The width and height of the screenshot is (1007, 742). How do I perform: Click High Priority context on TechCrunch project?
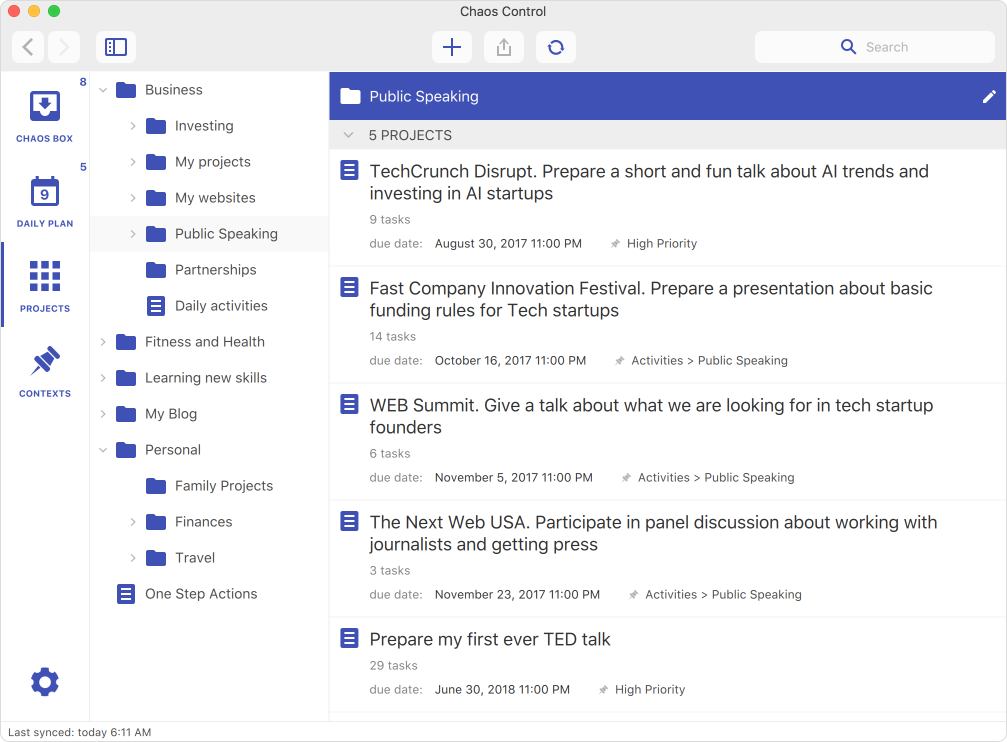[x=661, y=243]
